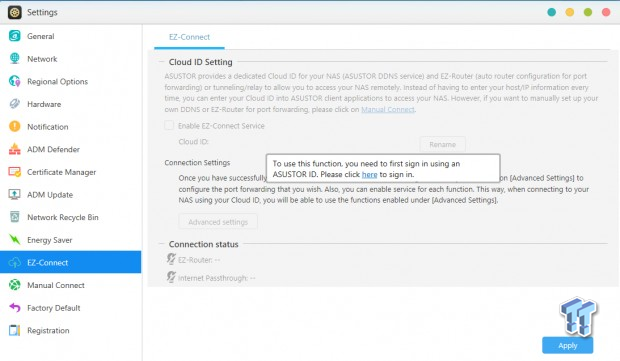Select Factory Default option
Screen dimensions: 620x361
[70, 307]
